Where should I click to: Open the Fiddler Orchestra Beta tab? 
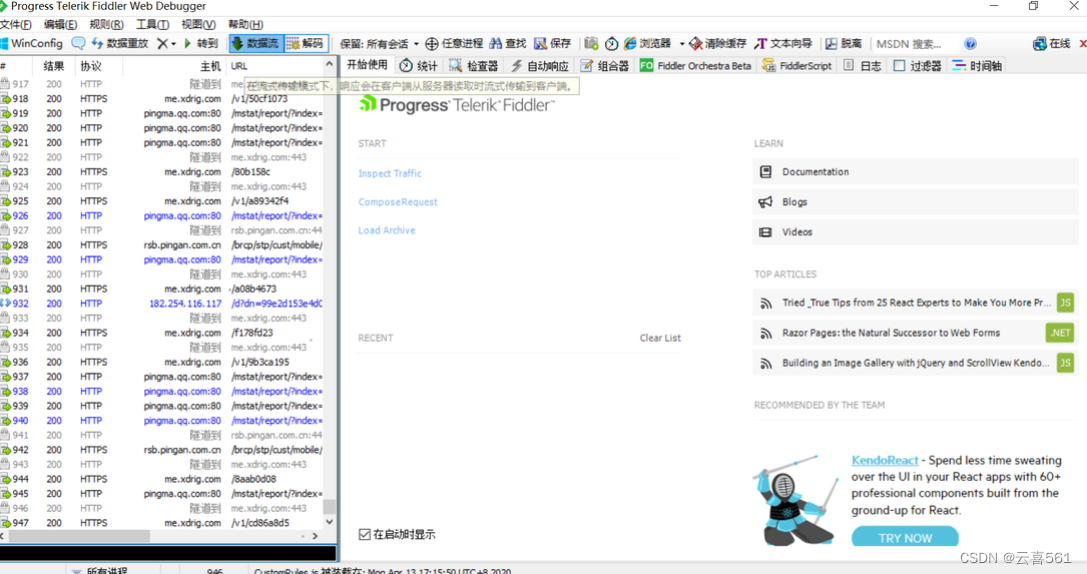click(695, 66)
